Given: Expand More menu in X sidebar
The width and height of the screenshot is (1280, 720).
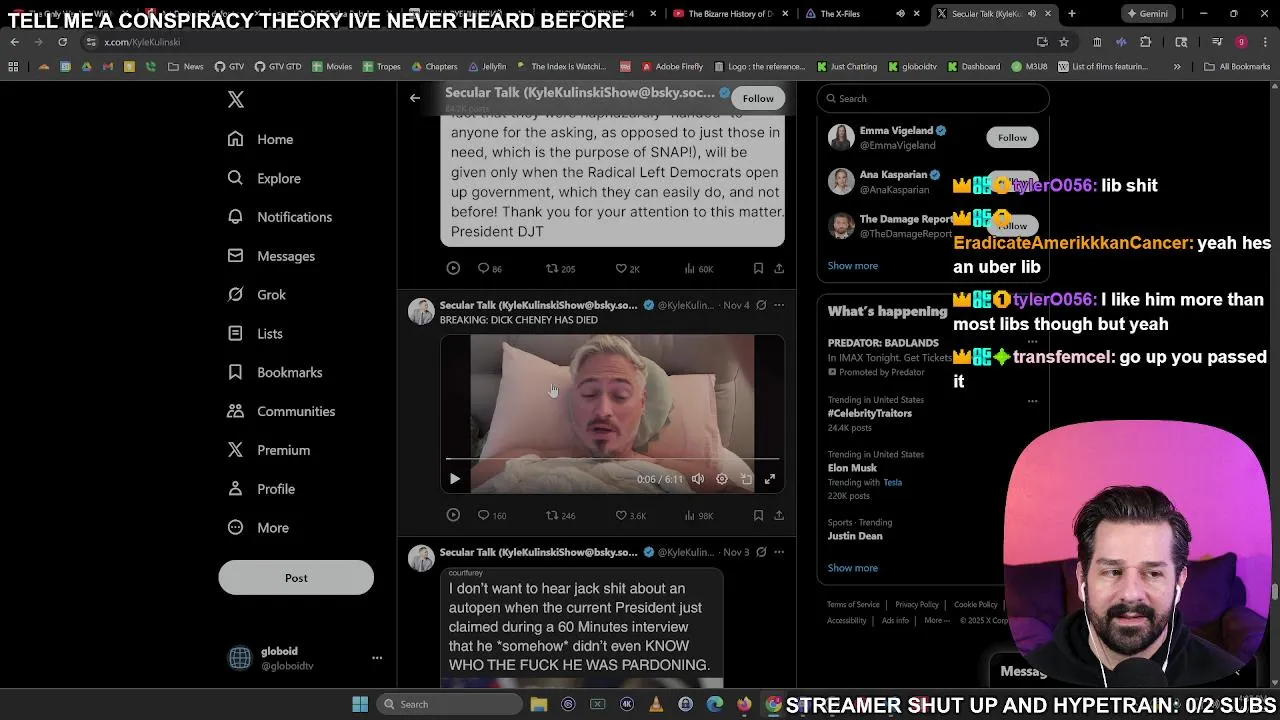Looking at the screenshot, I should pos(258,528).
